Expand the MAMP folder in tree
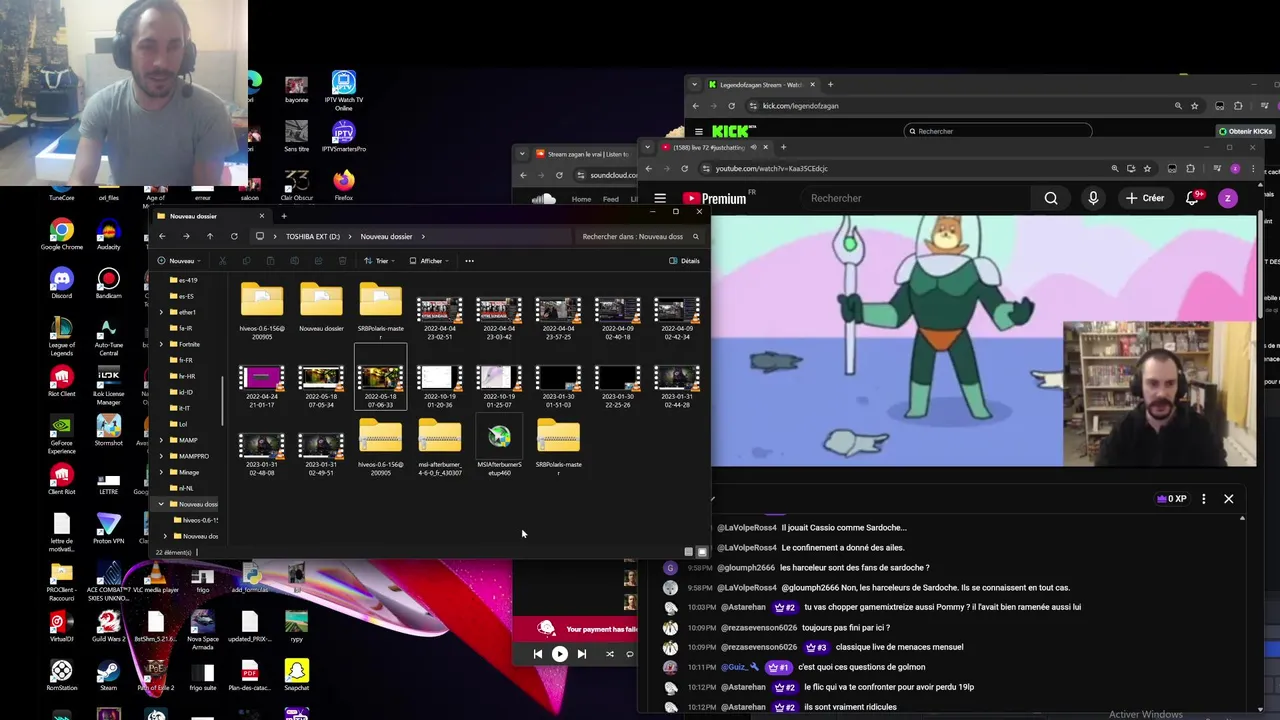1280x720 pixels. (161, 440)
